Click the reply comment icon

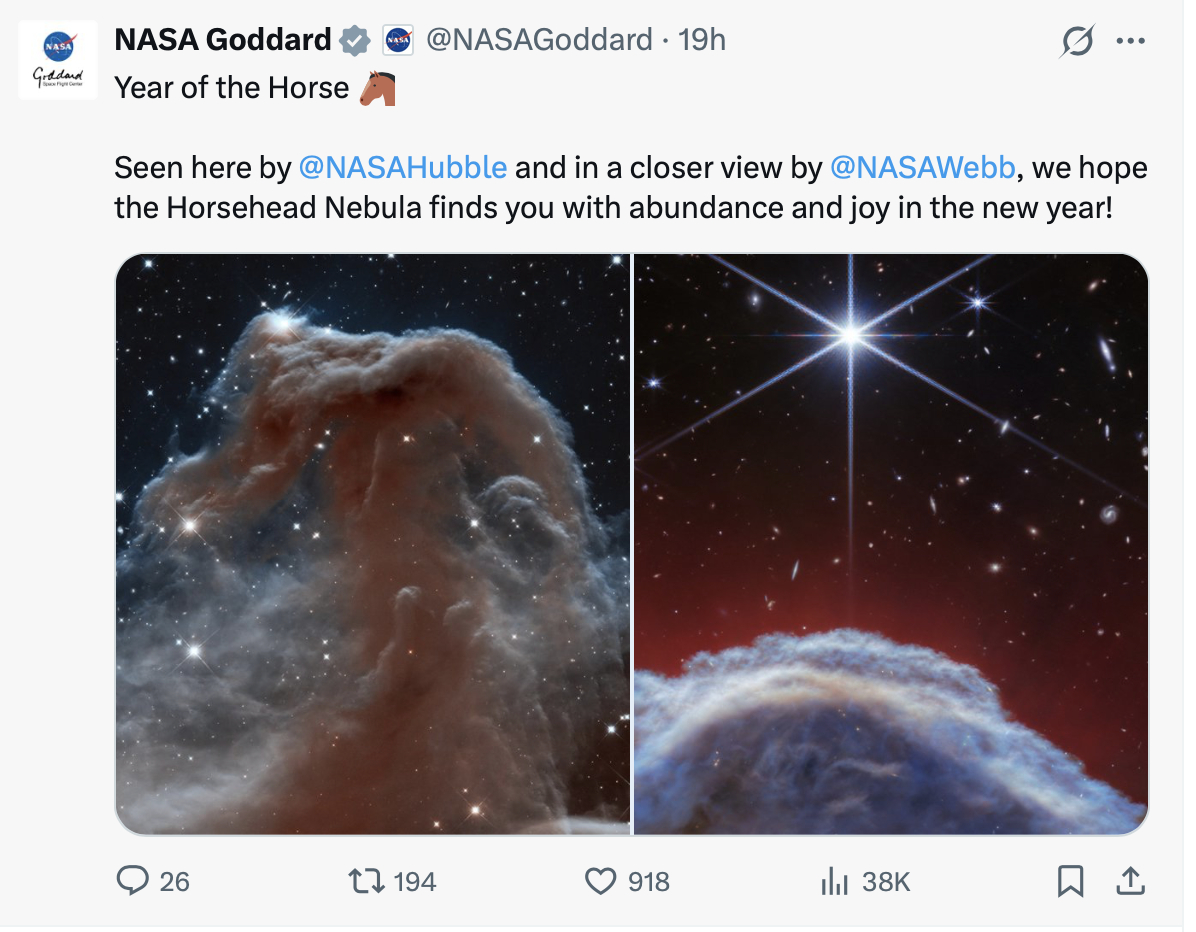click(132, 881)
